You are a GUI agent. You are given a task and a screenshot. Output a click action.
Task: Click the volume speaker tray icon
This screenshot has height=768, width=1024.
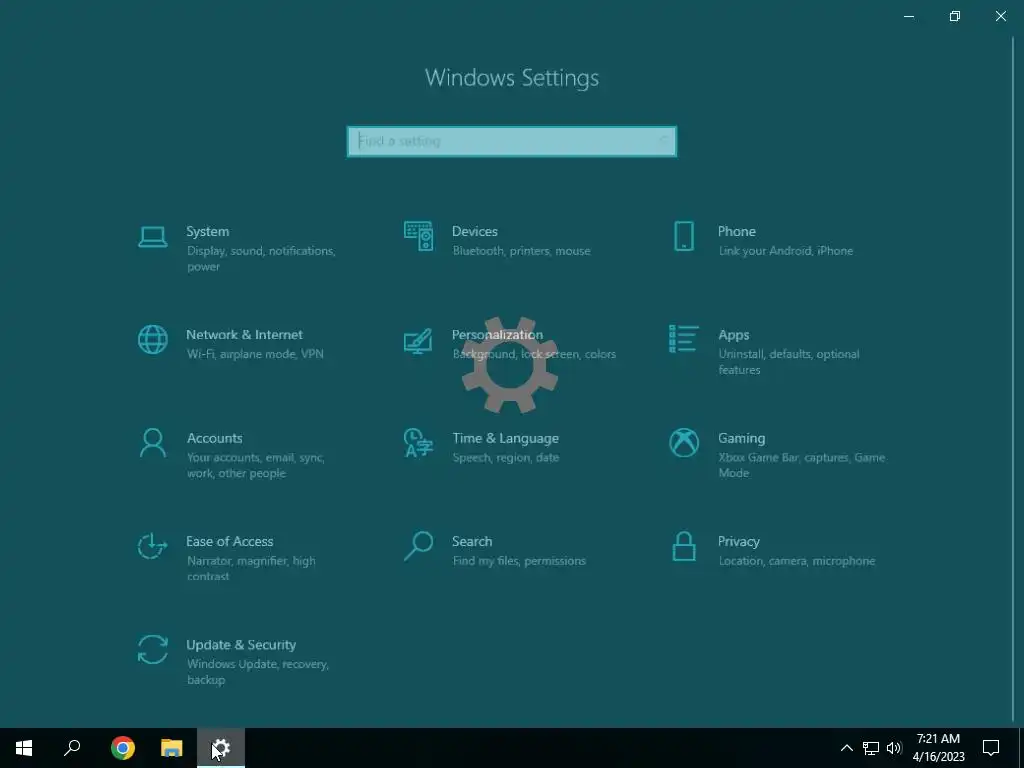pyautogui.click(x=894, y=748)
